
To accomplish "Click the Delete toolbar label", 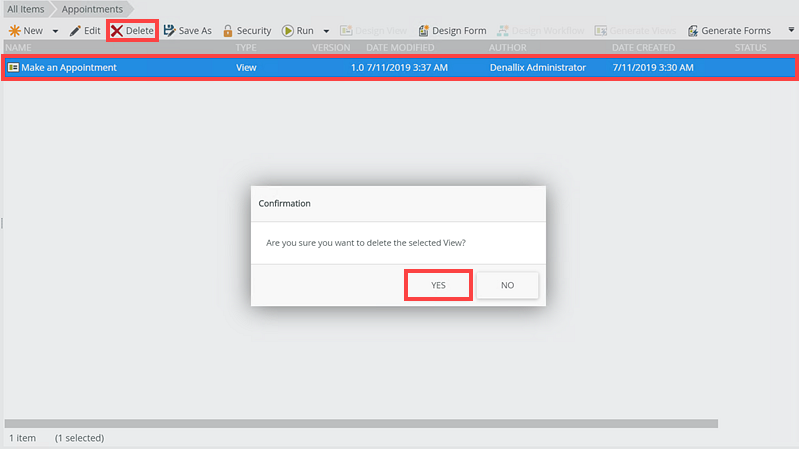I will [140, 31].
